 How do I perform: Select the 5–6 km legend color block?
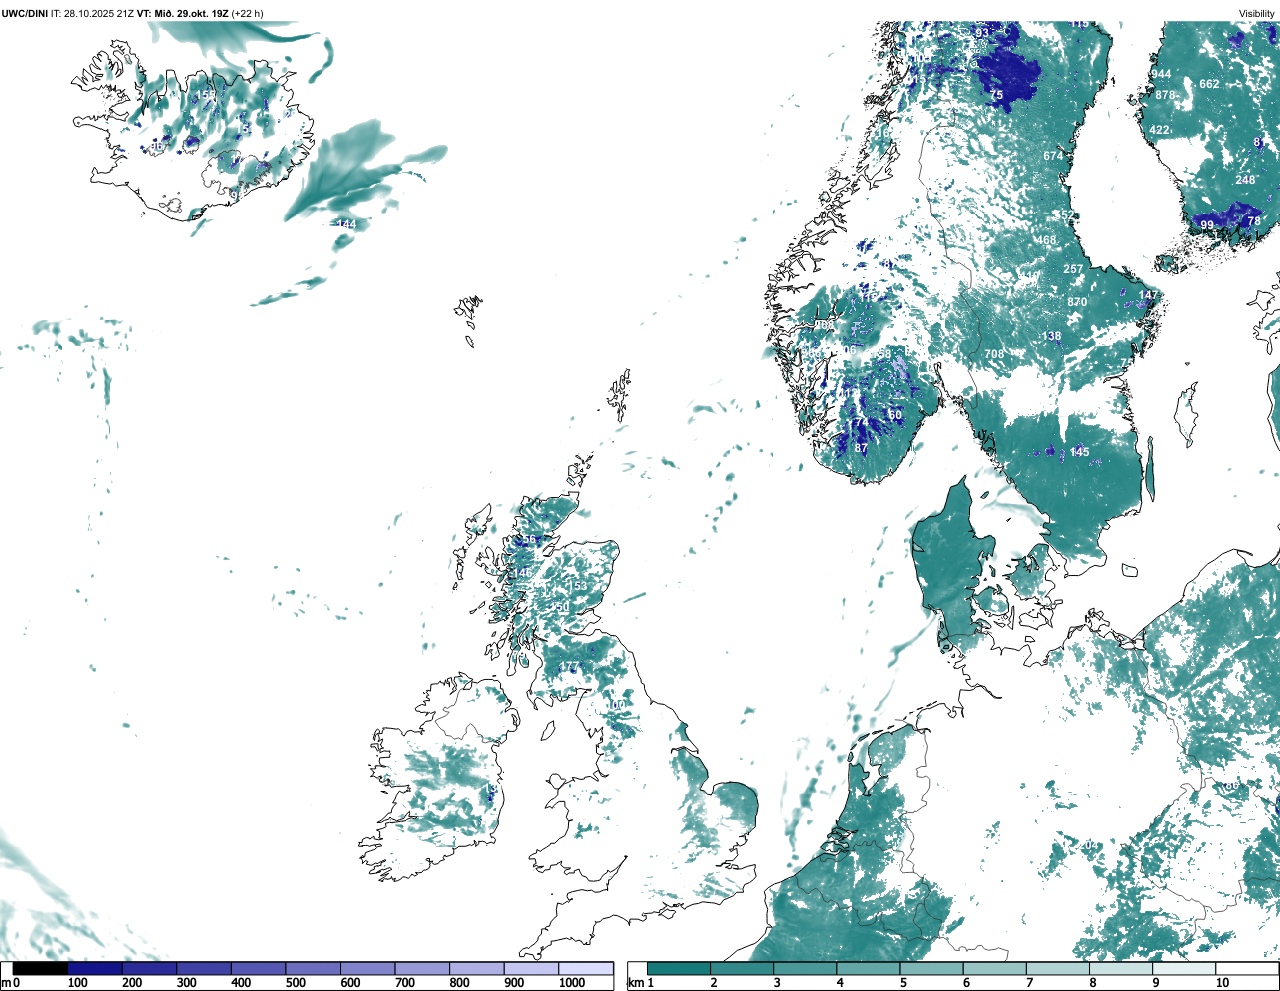pos(931,968)
